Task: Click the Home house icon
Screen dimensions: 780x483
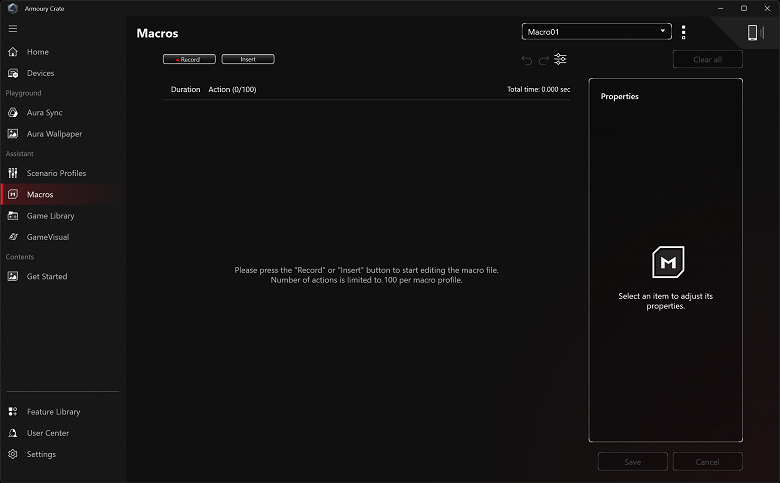Action: coord(13,52)
